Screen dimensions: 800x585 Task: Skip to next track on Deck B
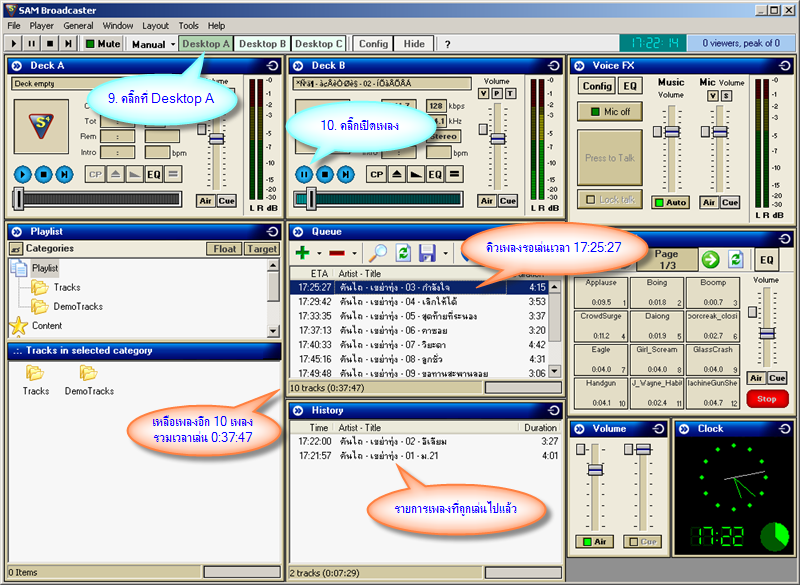coord(346,174)
